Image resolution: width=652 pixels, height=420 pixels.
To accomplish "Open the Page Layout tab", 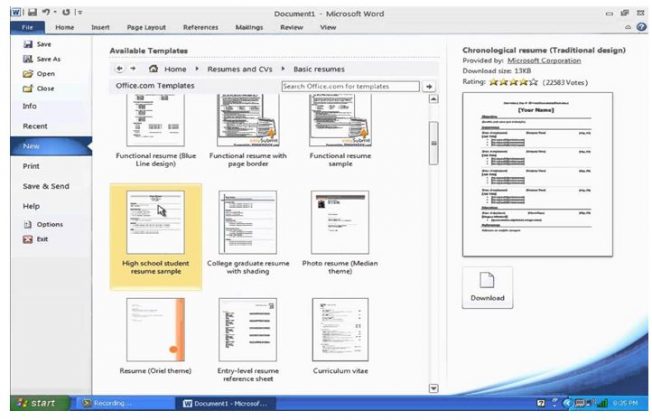I will [146, 27].
